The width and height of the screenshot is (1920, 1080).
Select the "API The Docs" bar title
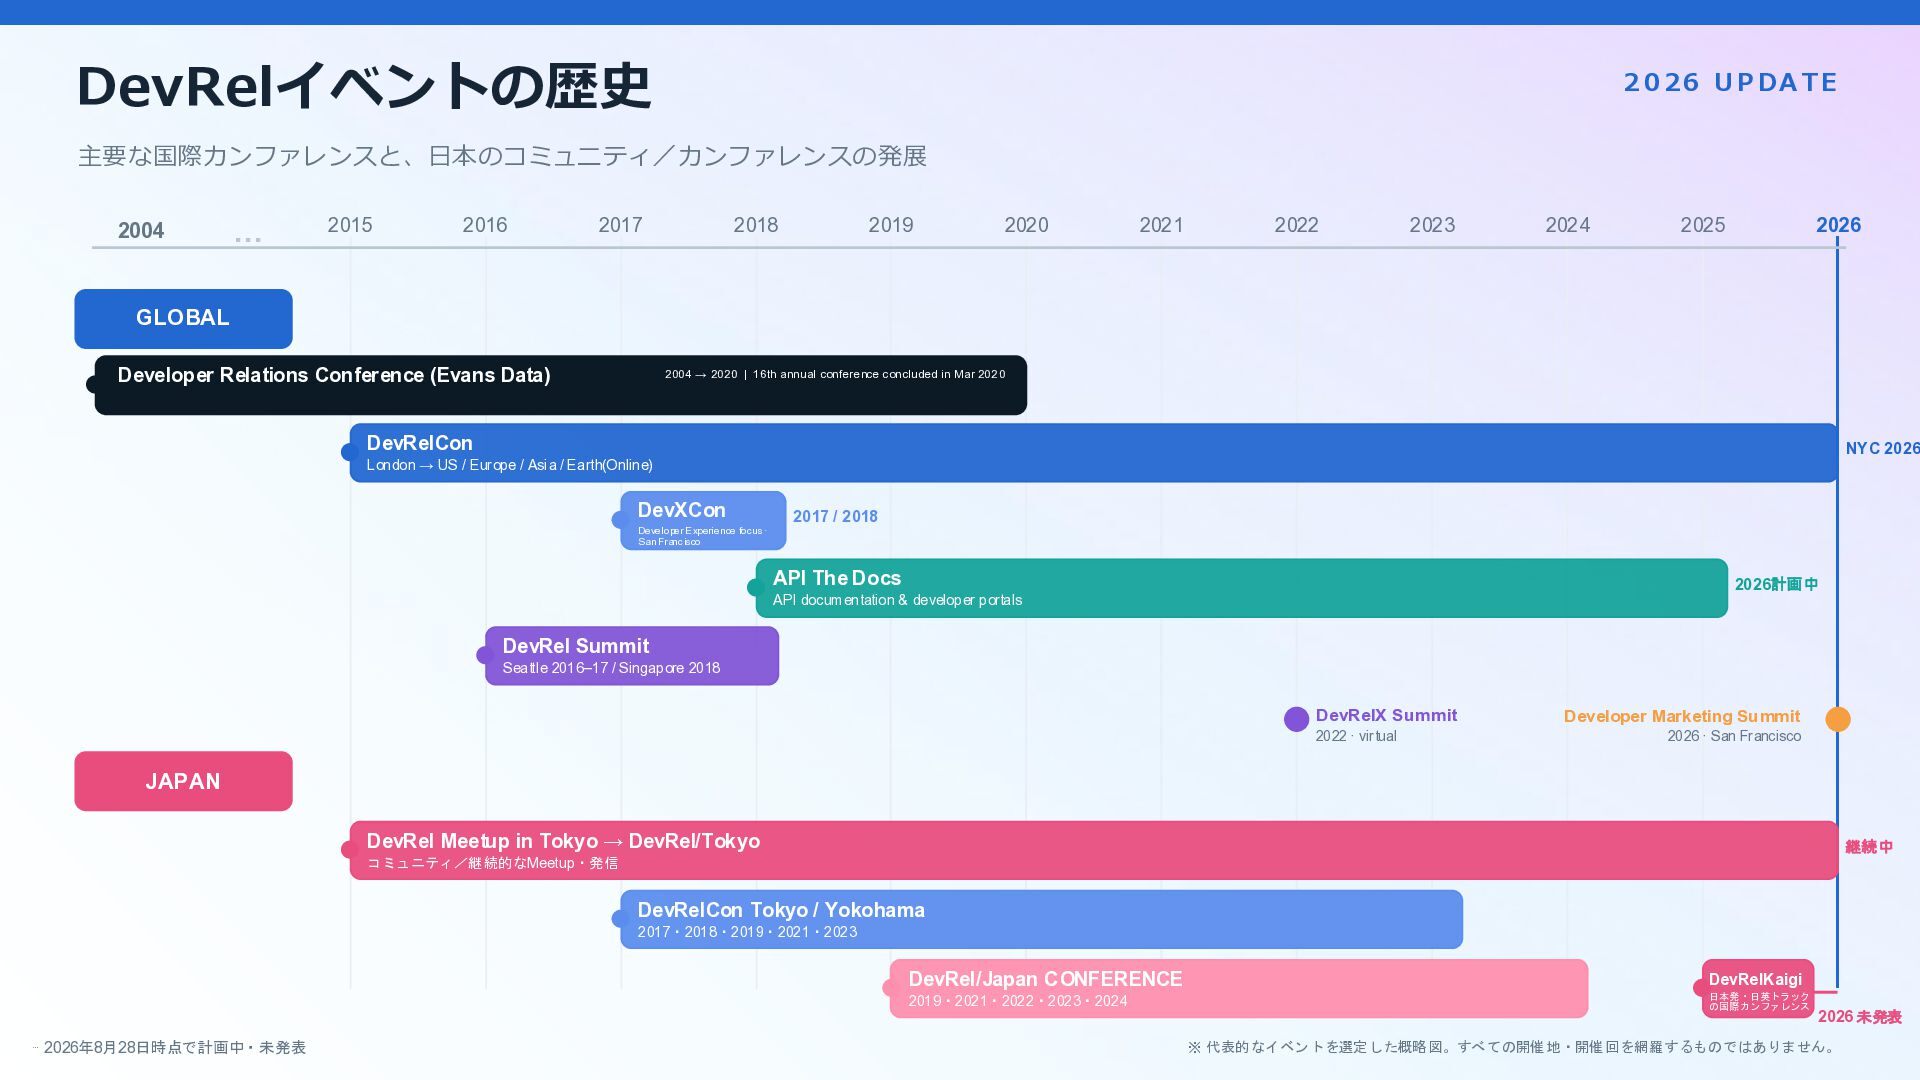(x=837, y=578)
